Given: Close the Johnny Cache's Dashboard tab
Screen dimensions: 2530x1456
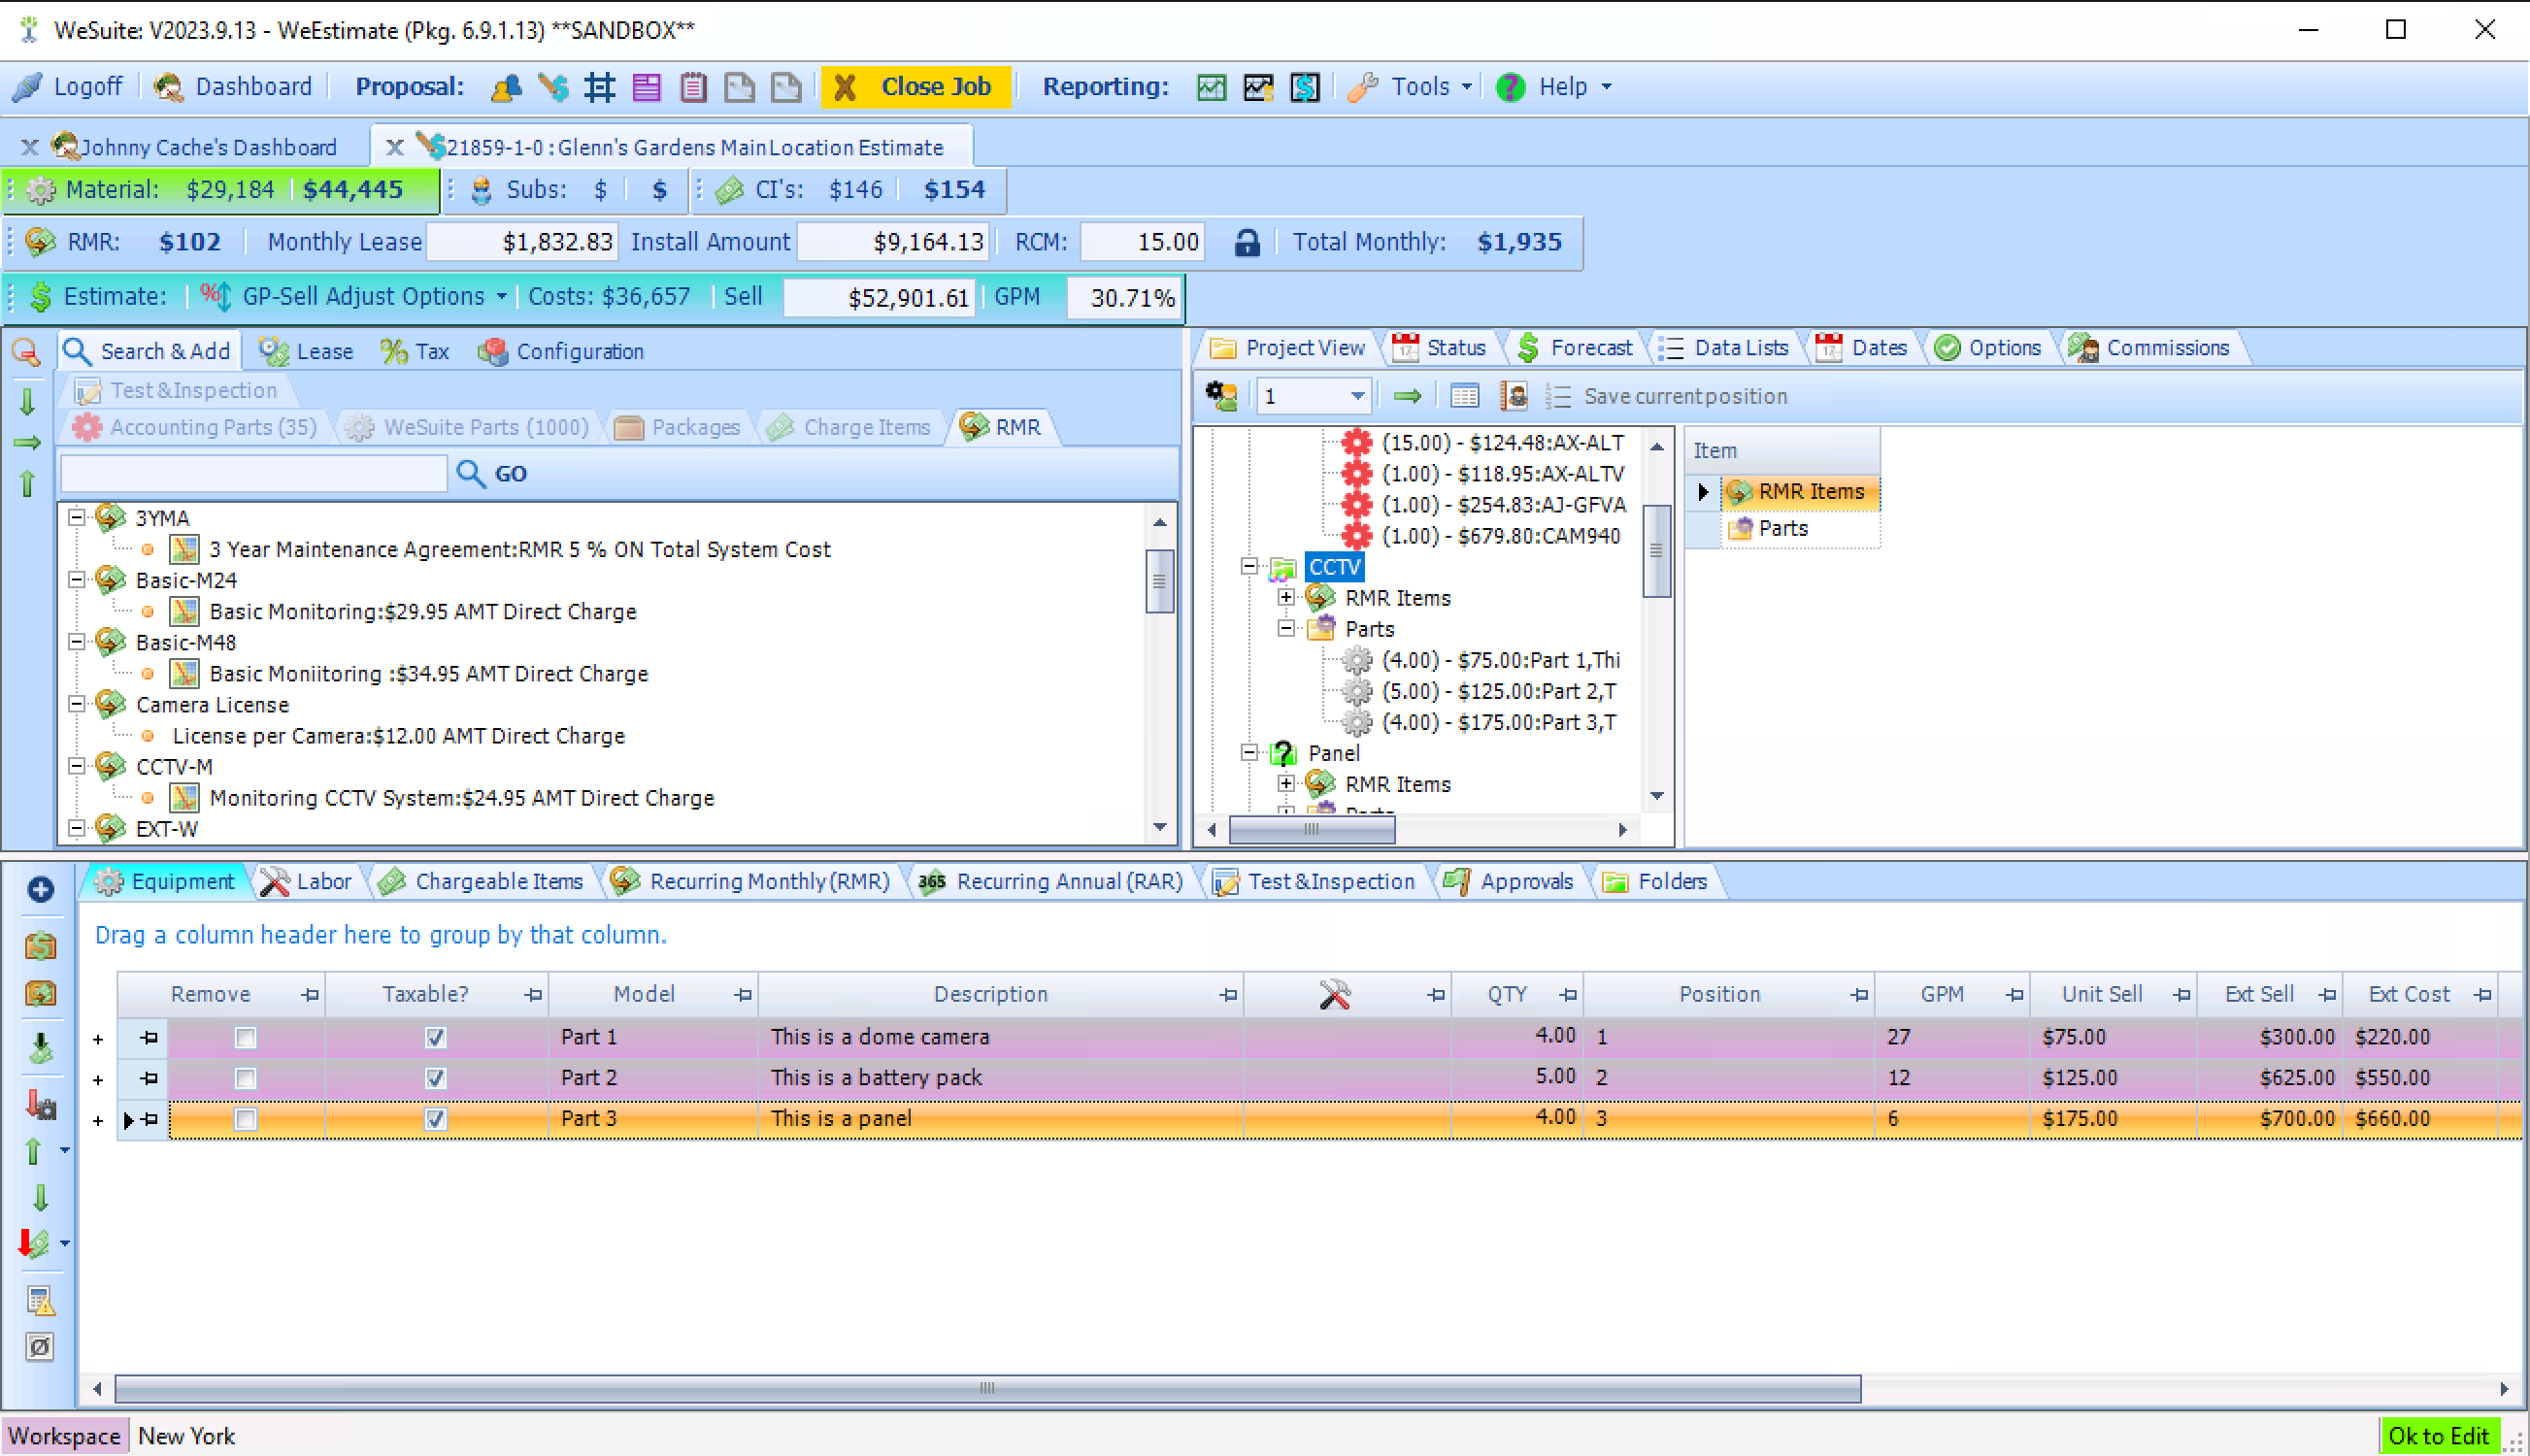Looking at the screenshot, I should point(30,148).
